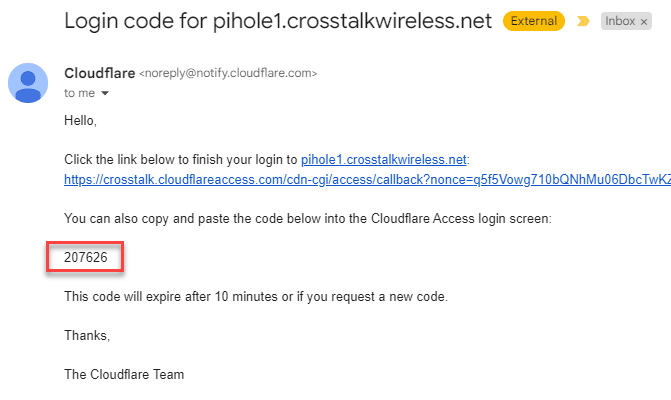
Task: Click the noreply@notify.cloudflare.com sender address
Action: 228,73
